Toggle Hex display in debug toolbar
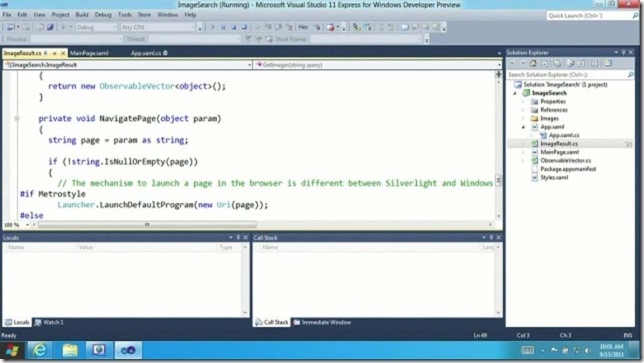The width and height of the screenshot is (644, 363). pyautogui.click(x=303, y=27)
